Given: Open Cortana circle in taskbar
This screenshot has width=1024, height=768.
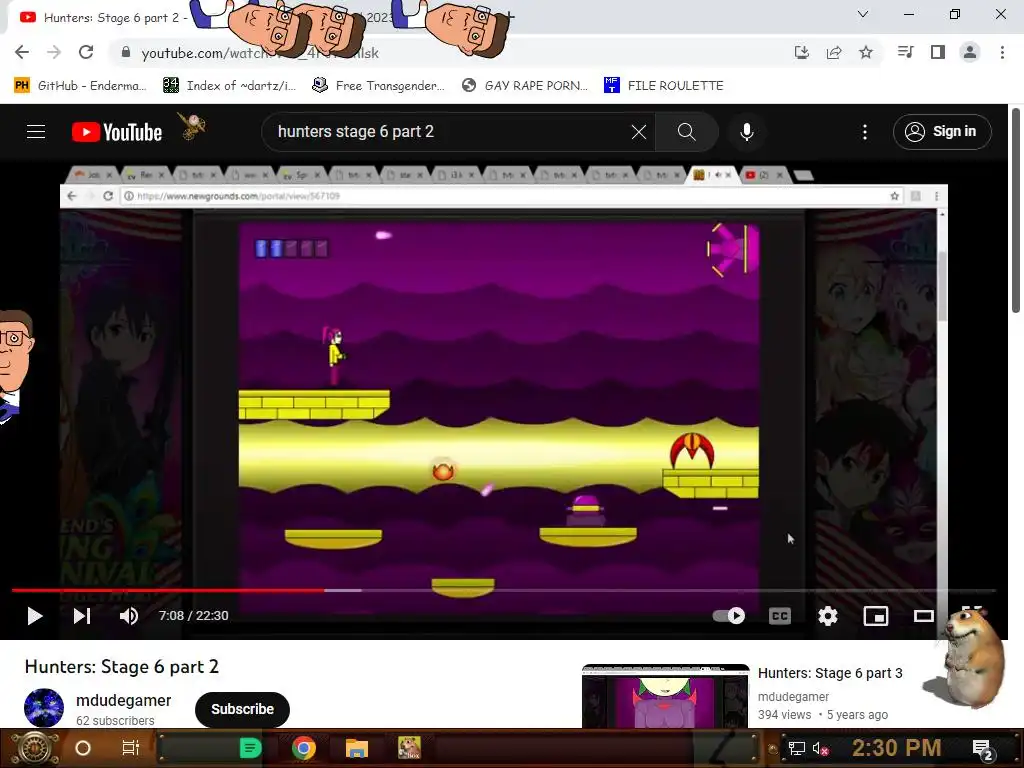Looking at the screenshot, I should [x=83, y=748].
